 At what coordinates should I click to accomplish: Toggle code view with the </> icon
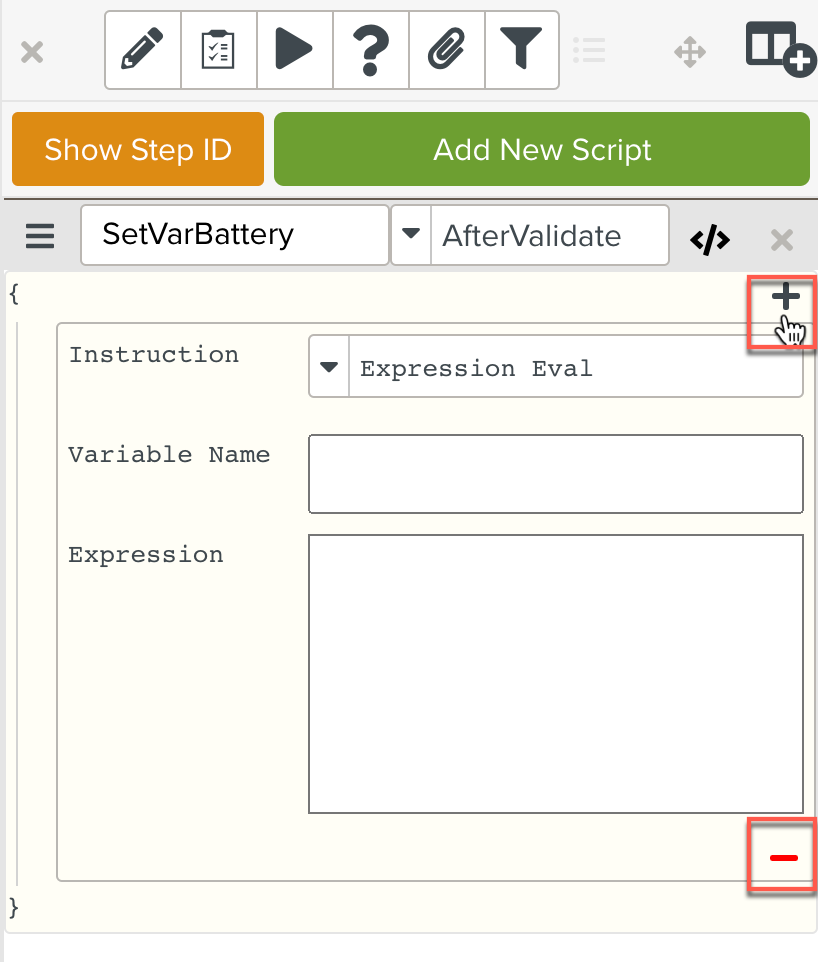[x=710, y=239]
